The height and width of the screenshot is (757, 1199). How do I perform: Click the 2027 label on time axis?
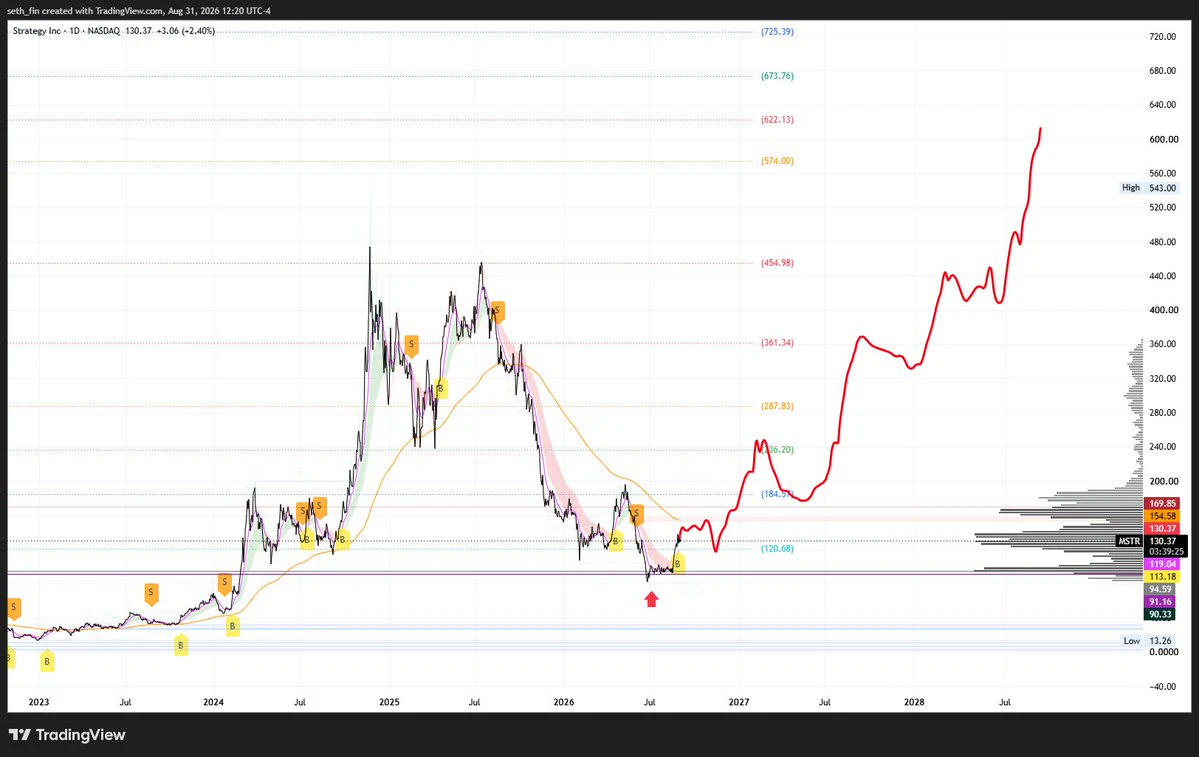(x=739, y=702)
